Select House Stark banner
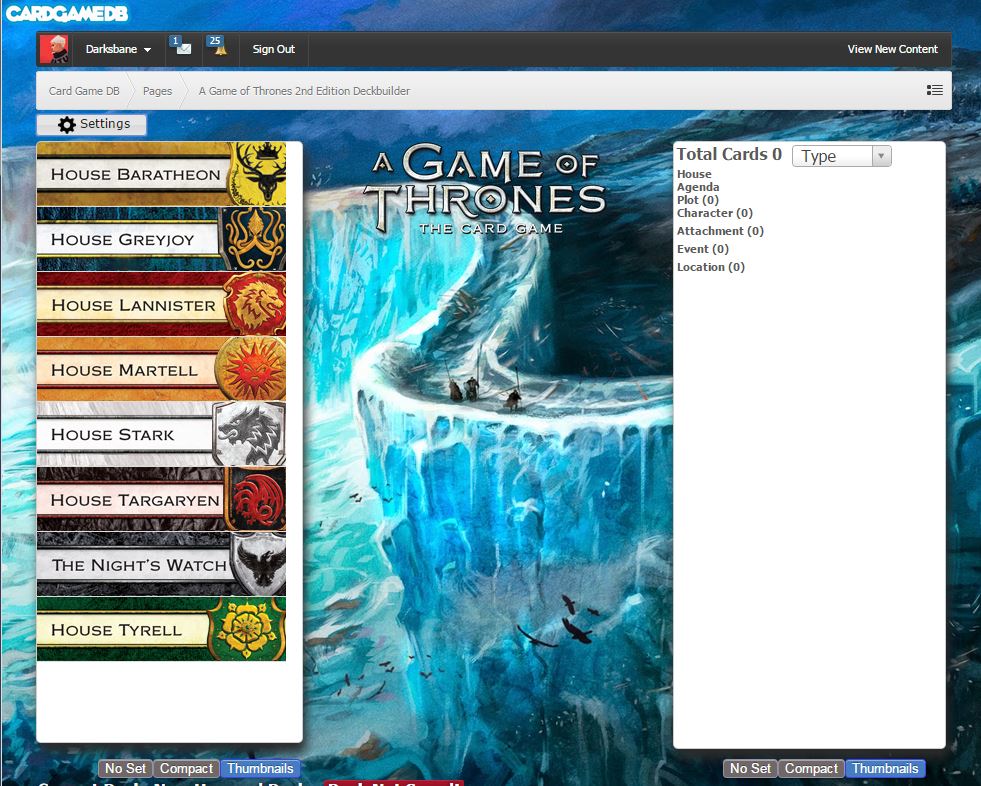Viewport: 981px width, 786px height. click(161, 434)
